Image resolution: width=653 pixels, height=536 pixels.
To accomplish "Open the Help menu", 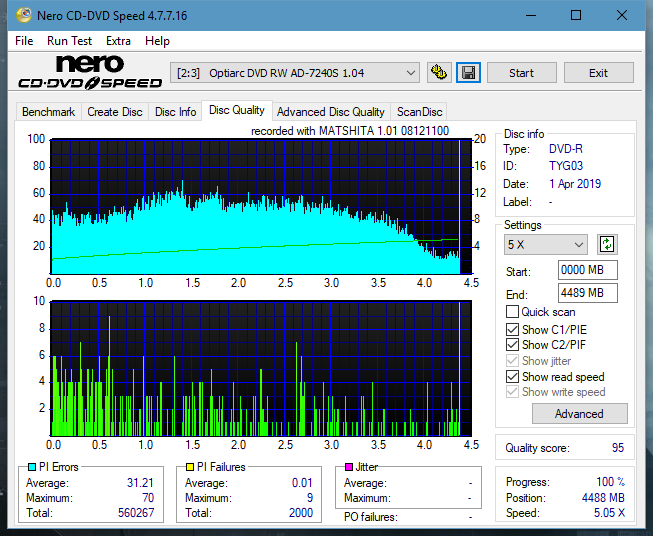I will [157, 41].
